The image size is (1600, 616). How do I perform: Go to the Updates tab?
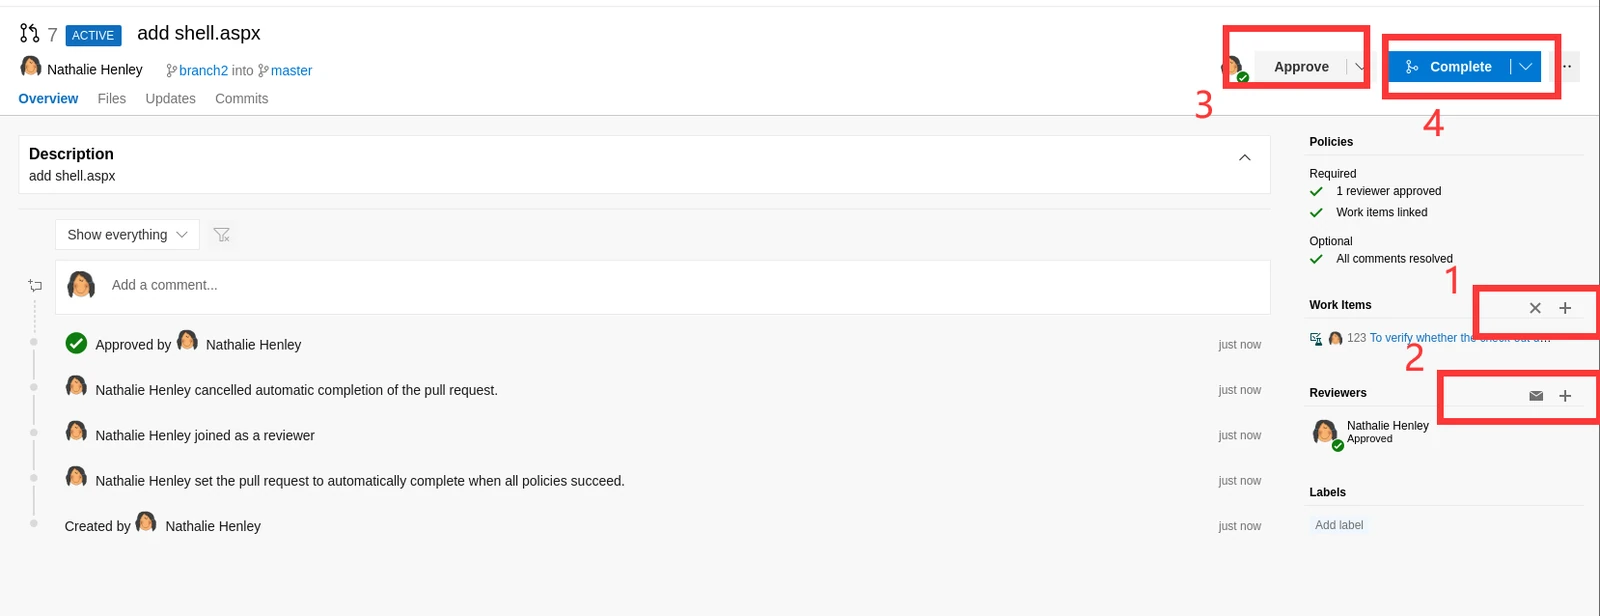tap(170, 98)
